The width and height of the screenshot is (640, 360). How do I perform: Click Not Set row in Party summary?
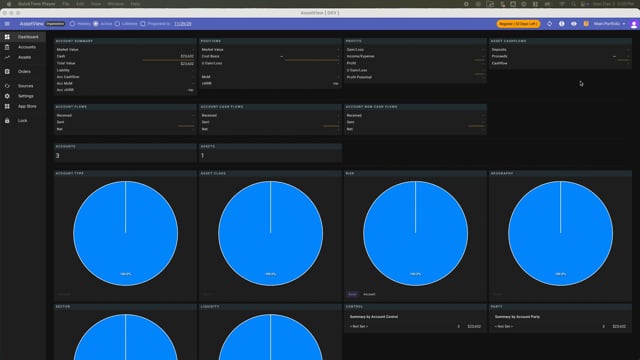[x=560, y=327]
